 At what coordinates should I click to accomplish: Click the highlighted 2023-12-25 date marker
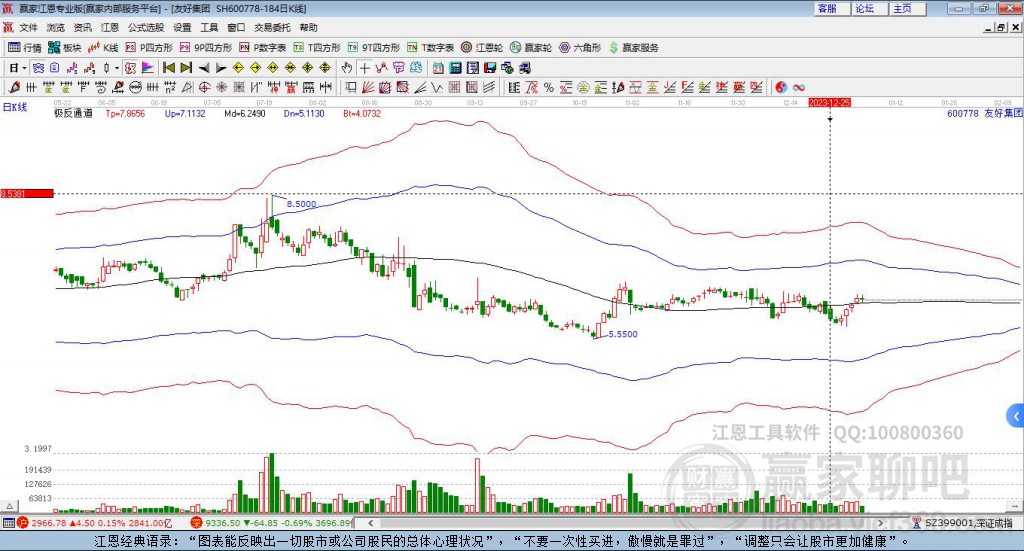point(829,102)
